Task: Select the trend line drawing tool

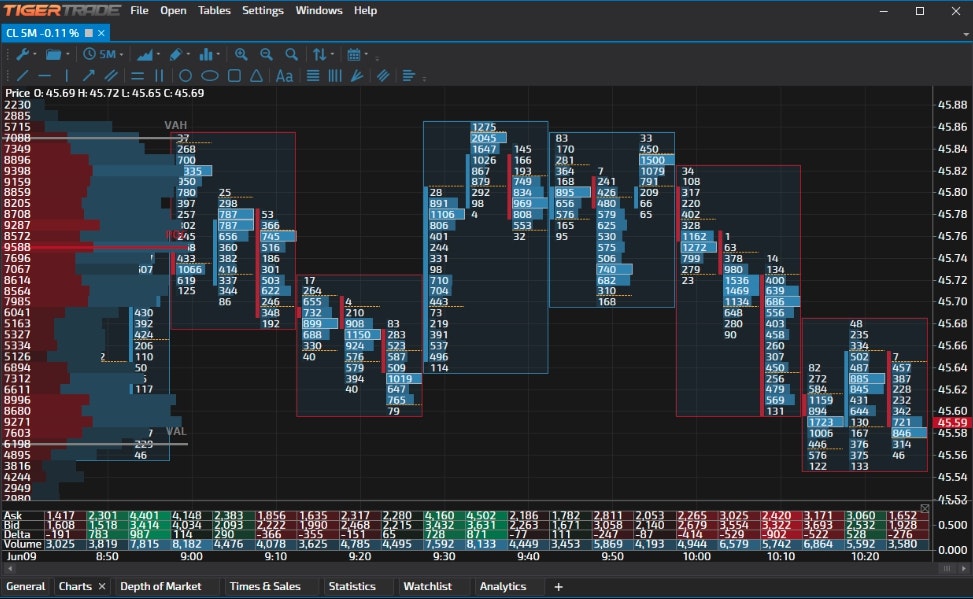Action: (21, 75)
